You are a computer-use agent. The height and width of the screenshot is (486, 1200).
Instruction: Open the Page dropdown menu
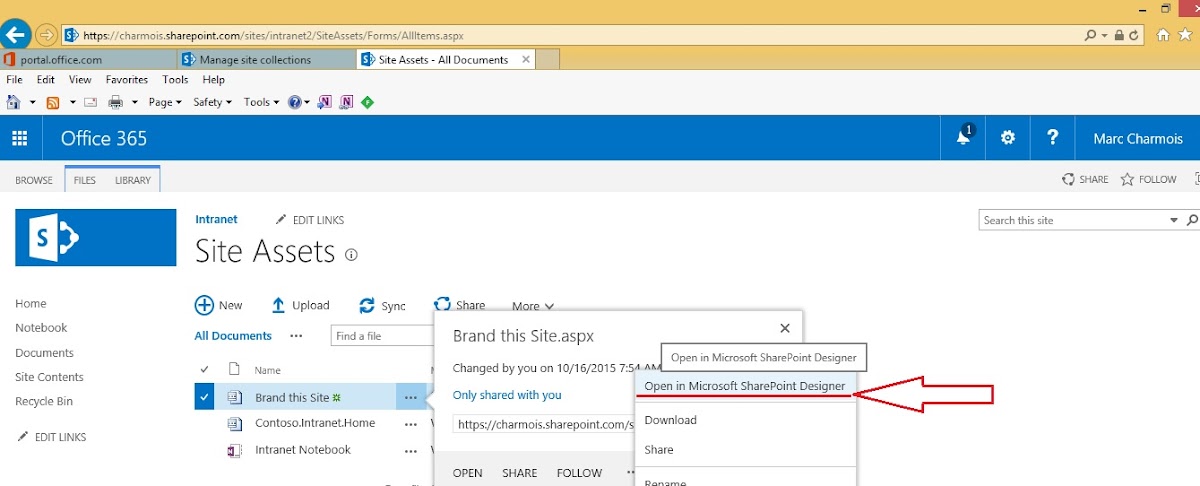(x=165, y=102)
